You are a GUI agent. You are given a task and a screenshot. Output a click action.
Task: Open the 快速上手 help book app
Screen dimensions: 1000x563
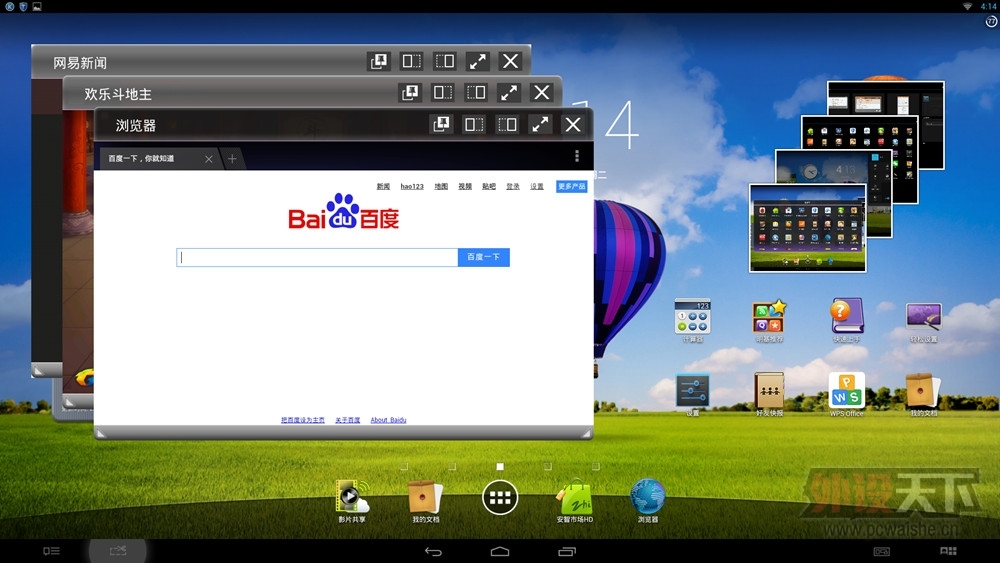tap(847, 321)
